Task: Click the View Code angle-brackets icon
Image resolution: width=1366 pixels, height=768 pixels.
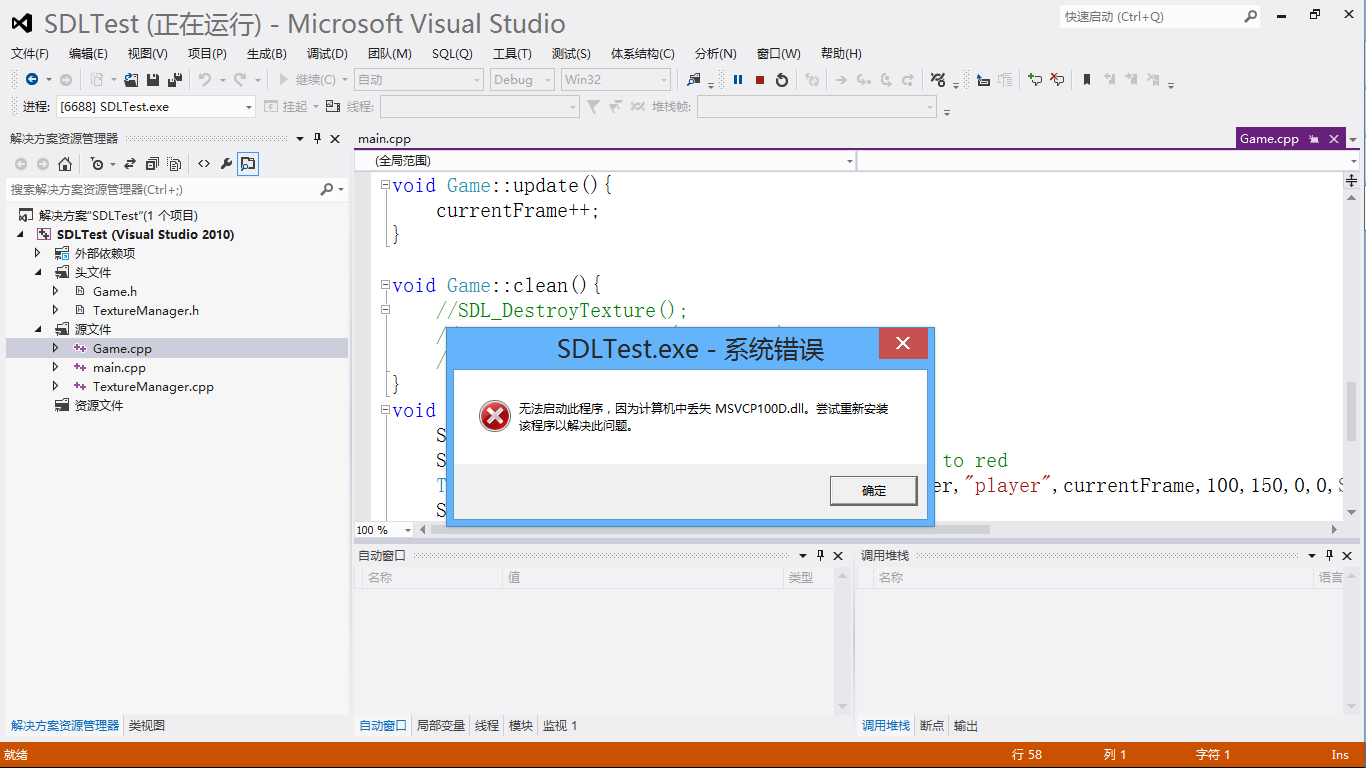Action: [x=204, y=164]
